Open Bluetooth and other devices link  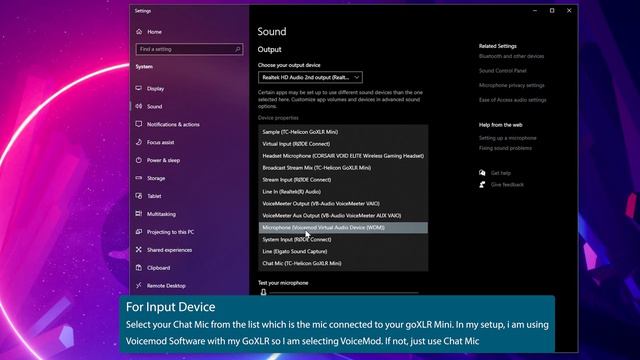pos(511,56)
